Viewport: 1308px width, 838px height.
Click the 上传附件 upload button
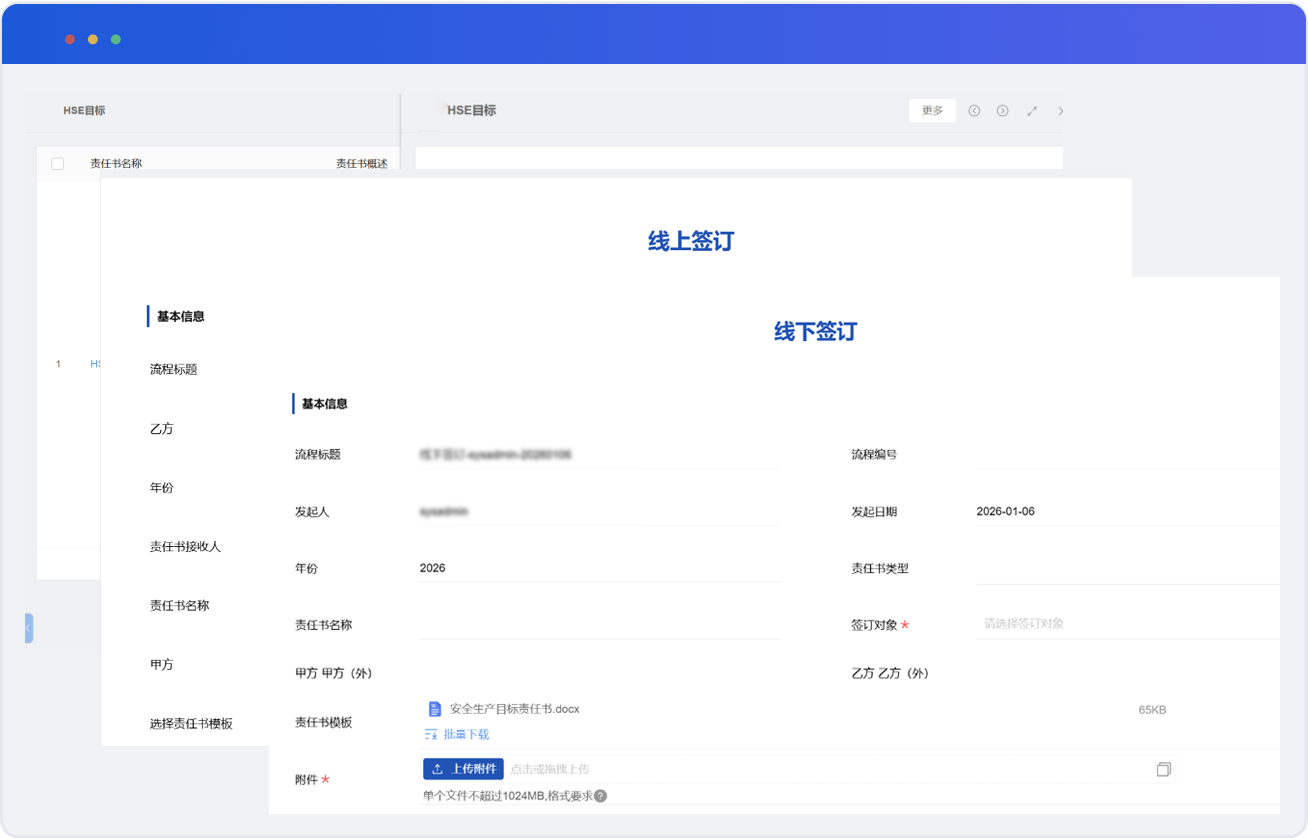[x=463, y=769]
